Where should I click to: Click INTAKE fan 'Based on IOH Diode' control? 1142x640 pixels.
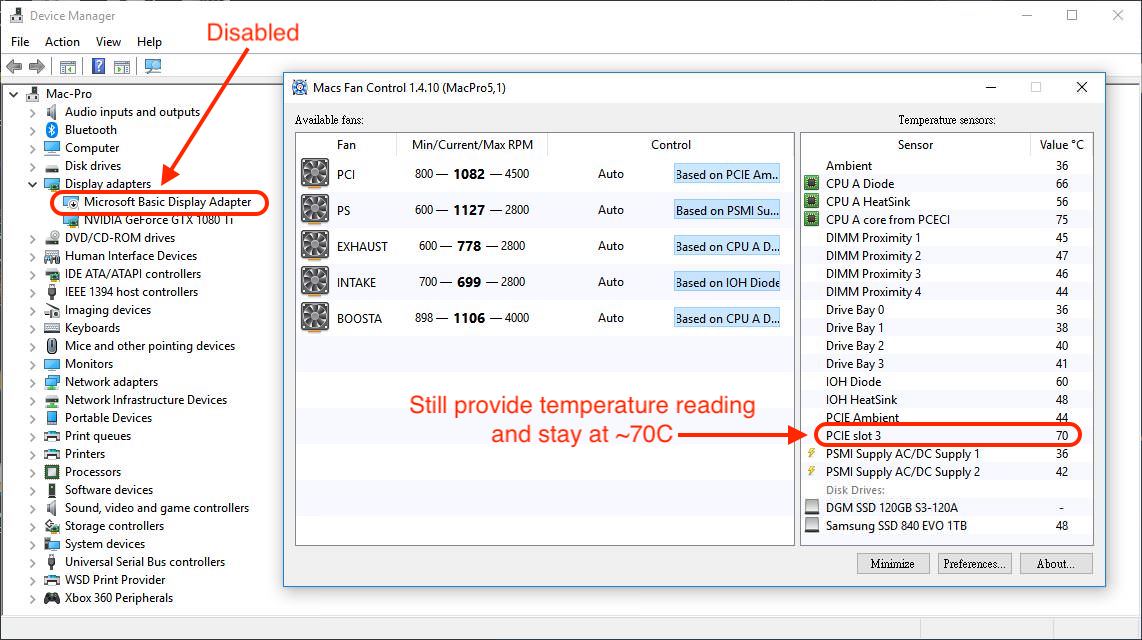727,282
